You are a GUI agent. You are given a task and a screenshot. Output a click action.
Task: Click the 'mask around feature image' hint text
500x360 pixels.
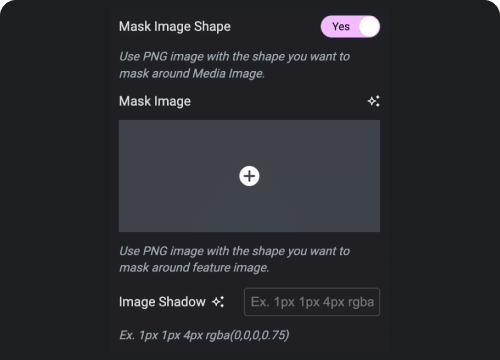[194, 267]
